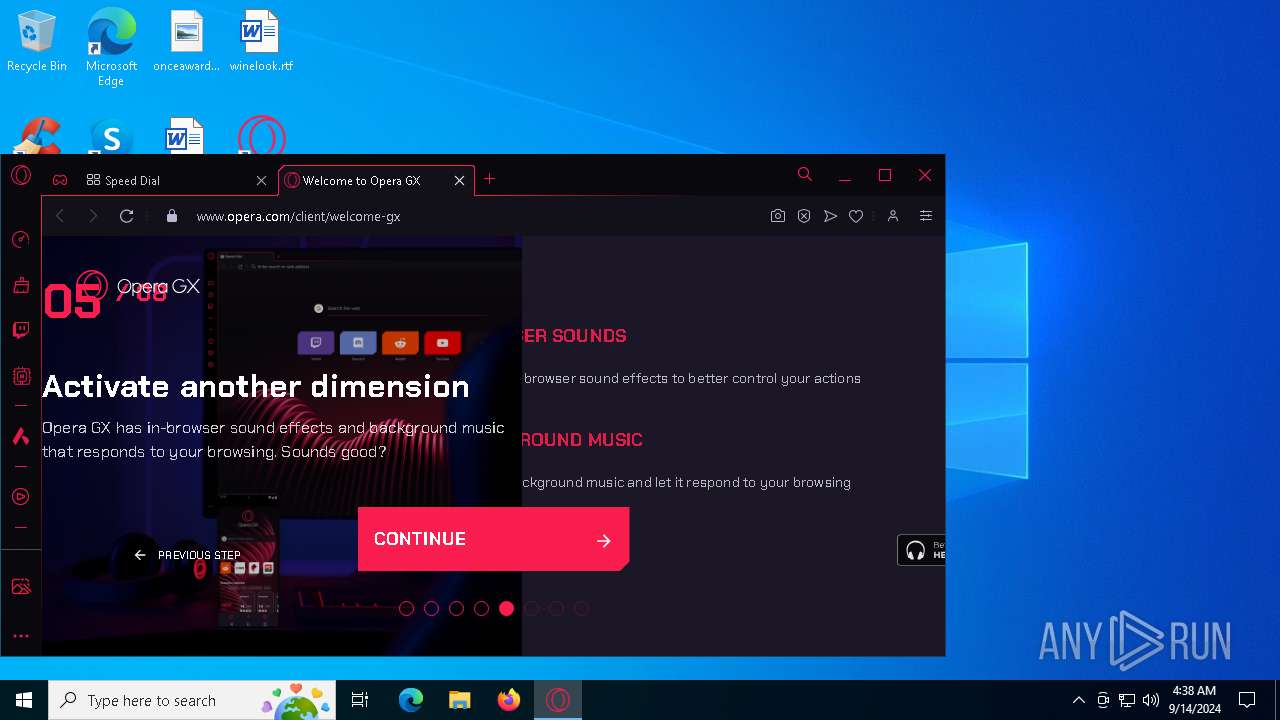Select the onceaward image file on desktop
Screen dimensions: 1280x720
click(186, 42)
